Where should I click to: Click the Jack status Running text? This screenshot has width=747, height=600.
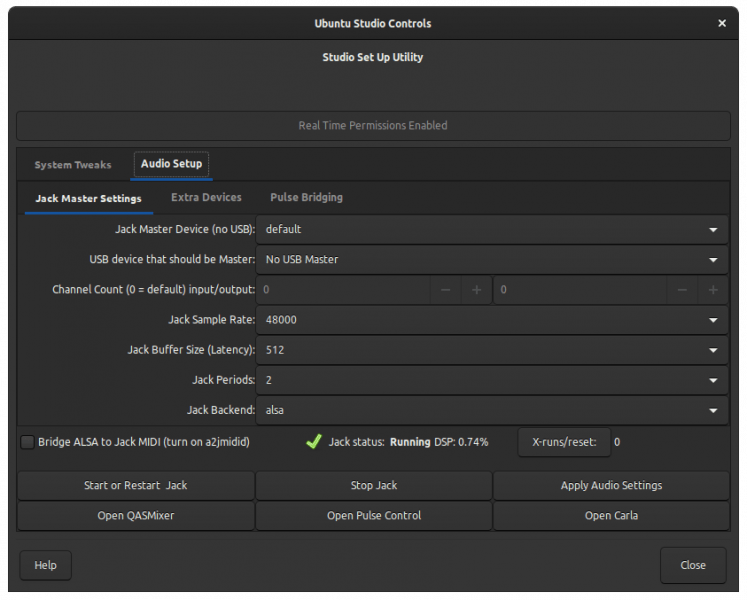coord(410,442)
